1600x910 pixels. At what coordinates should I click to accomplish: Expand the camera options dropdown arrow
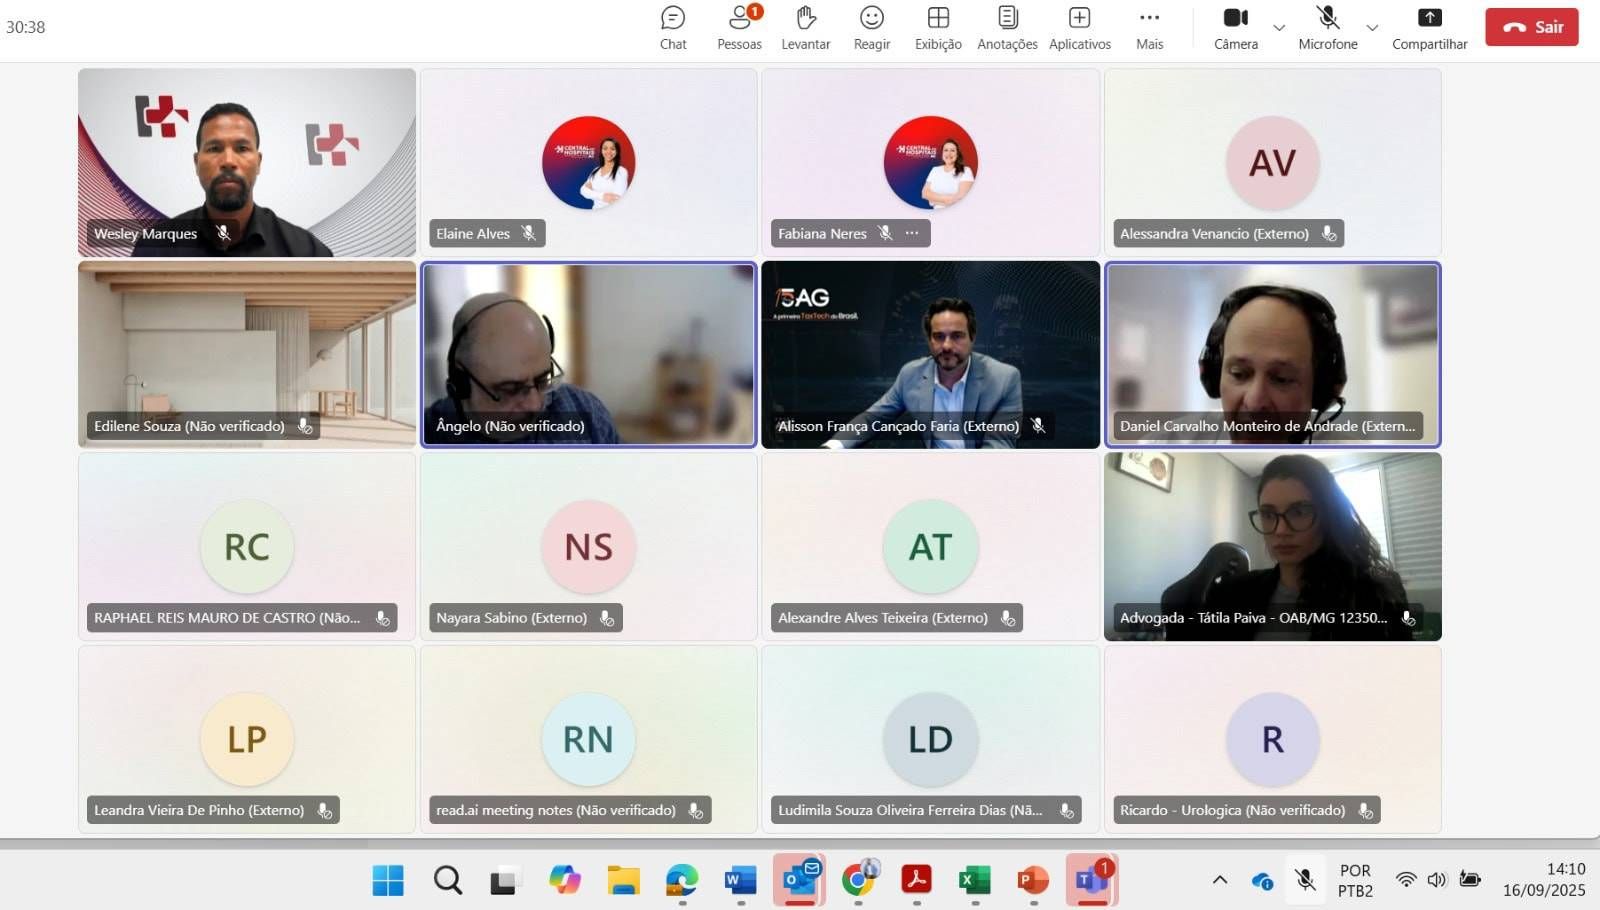coord(1279,28)
